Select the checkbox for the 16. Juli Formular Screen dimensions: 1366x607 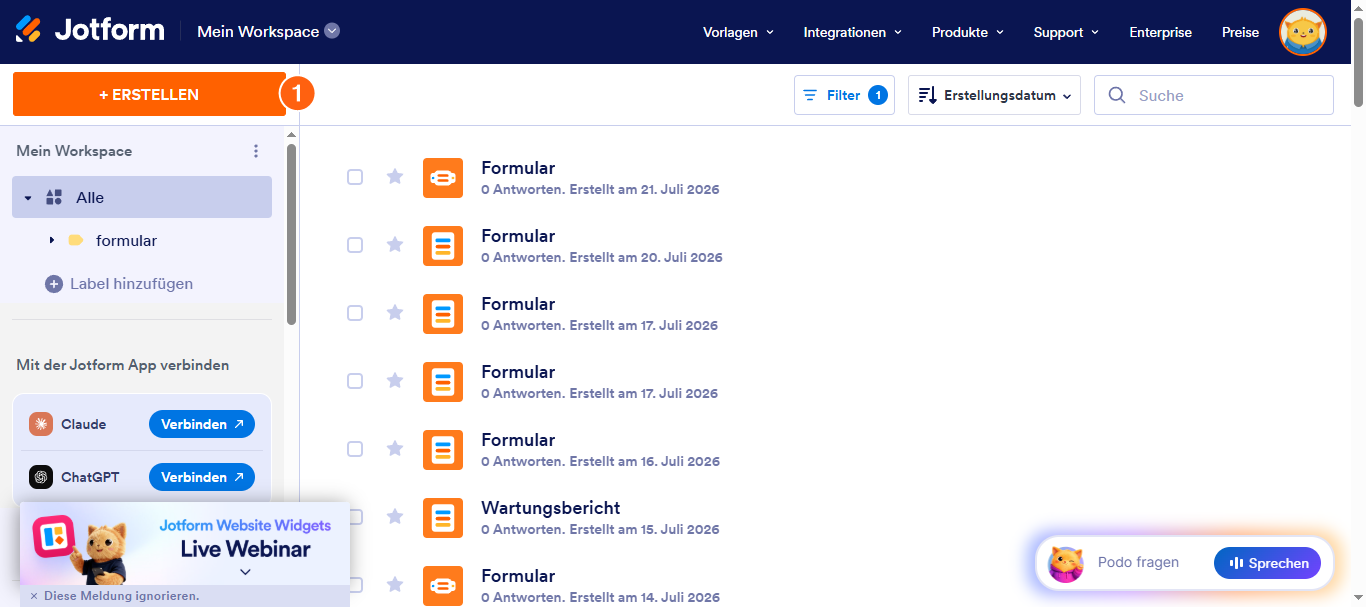click(x=355, y=449)
